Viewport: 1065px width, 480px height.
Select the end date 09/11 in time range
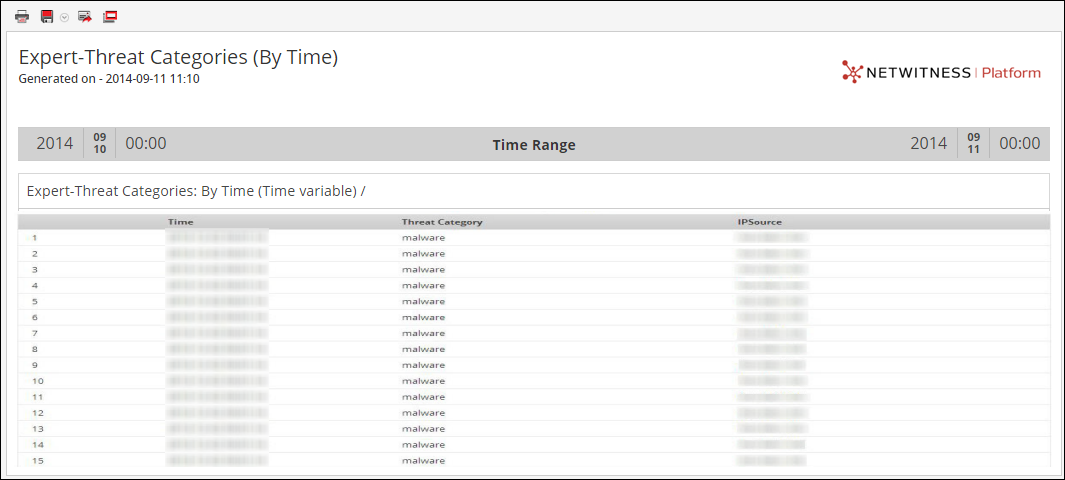point(973,143)
